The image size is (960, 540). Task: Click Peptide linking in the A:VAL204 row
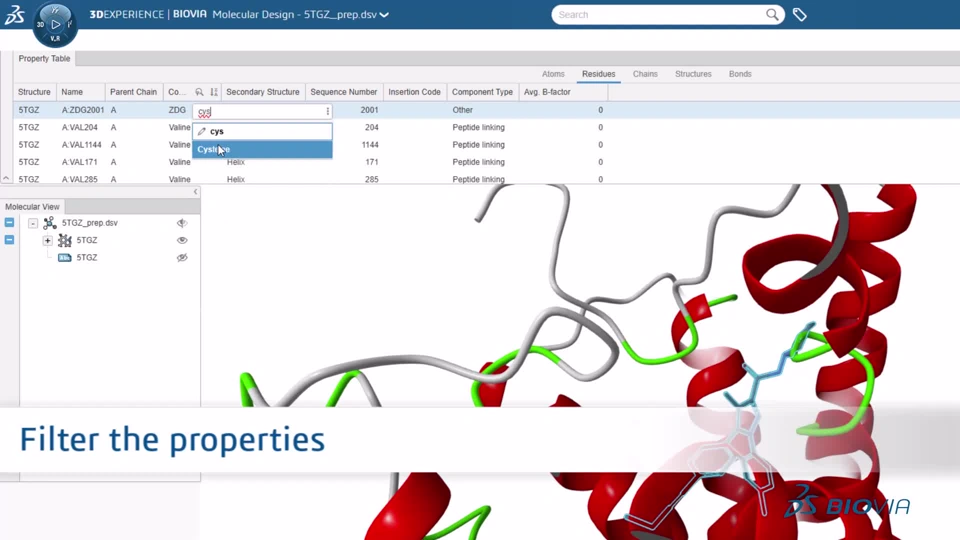click(479, 127)
